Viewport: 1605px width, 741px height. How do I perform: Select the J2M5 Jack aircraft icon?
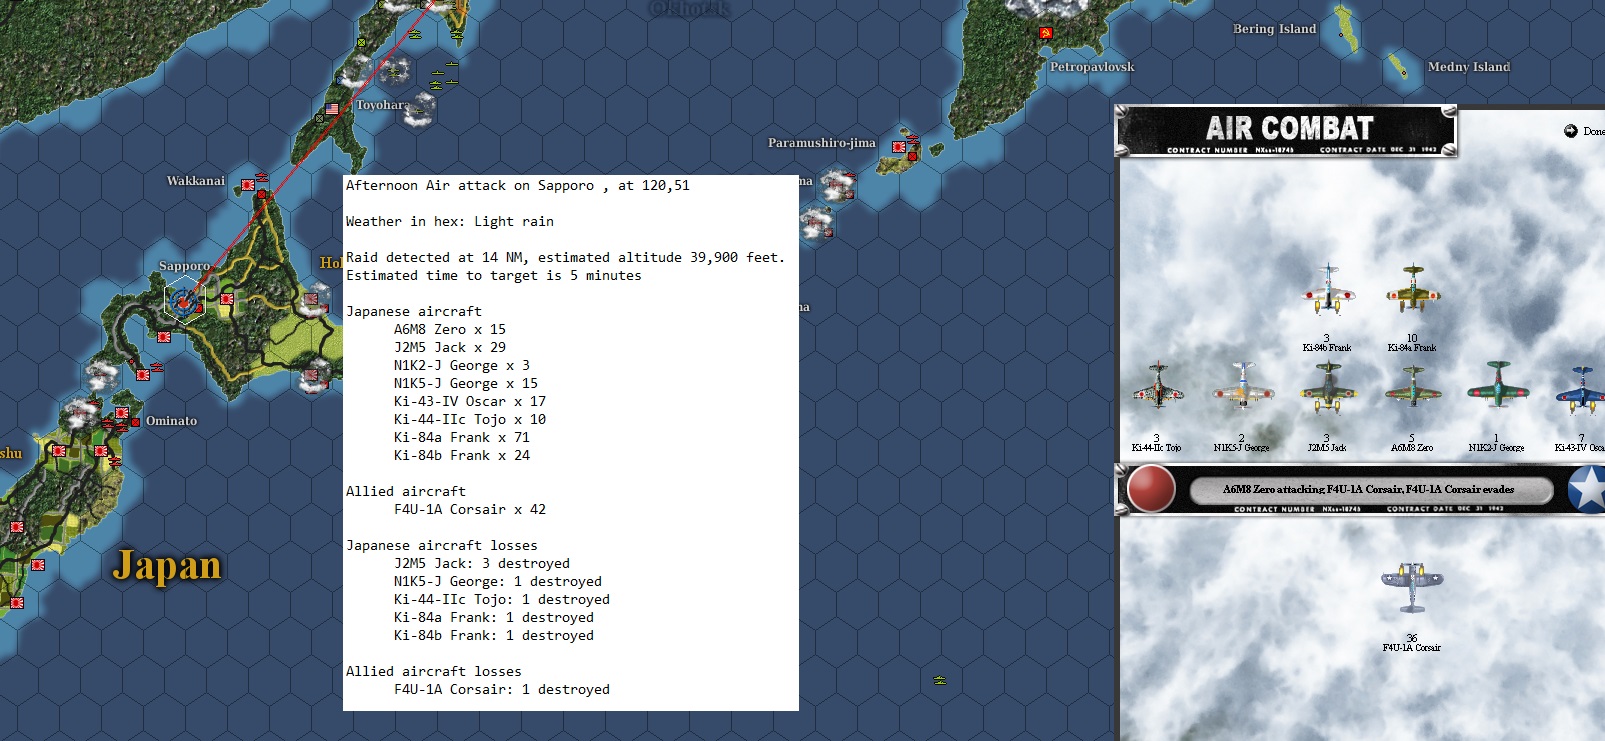coord(1327,387)
